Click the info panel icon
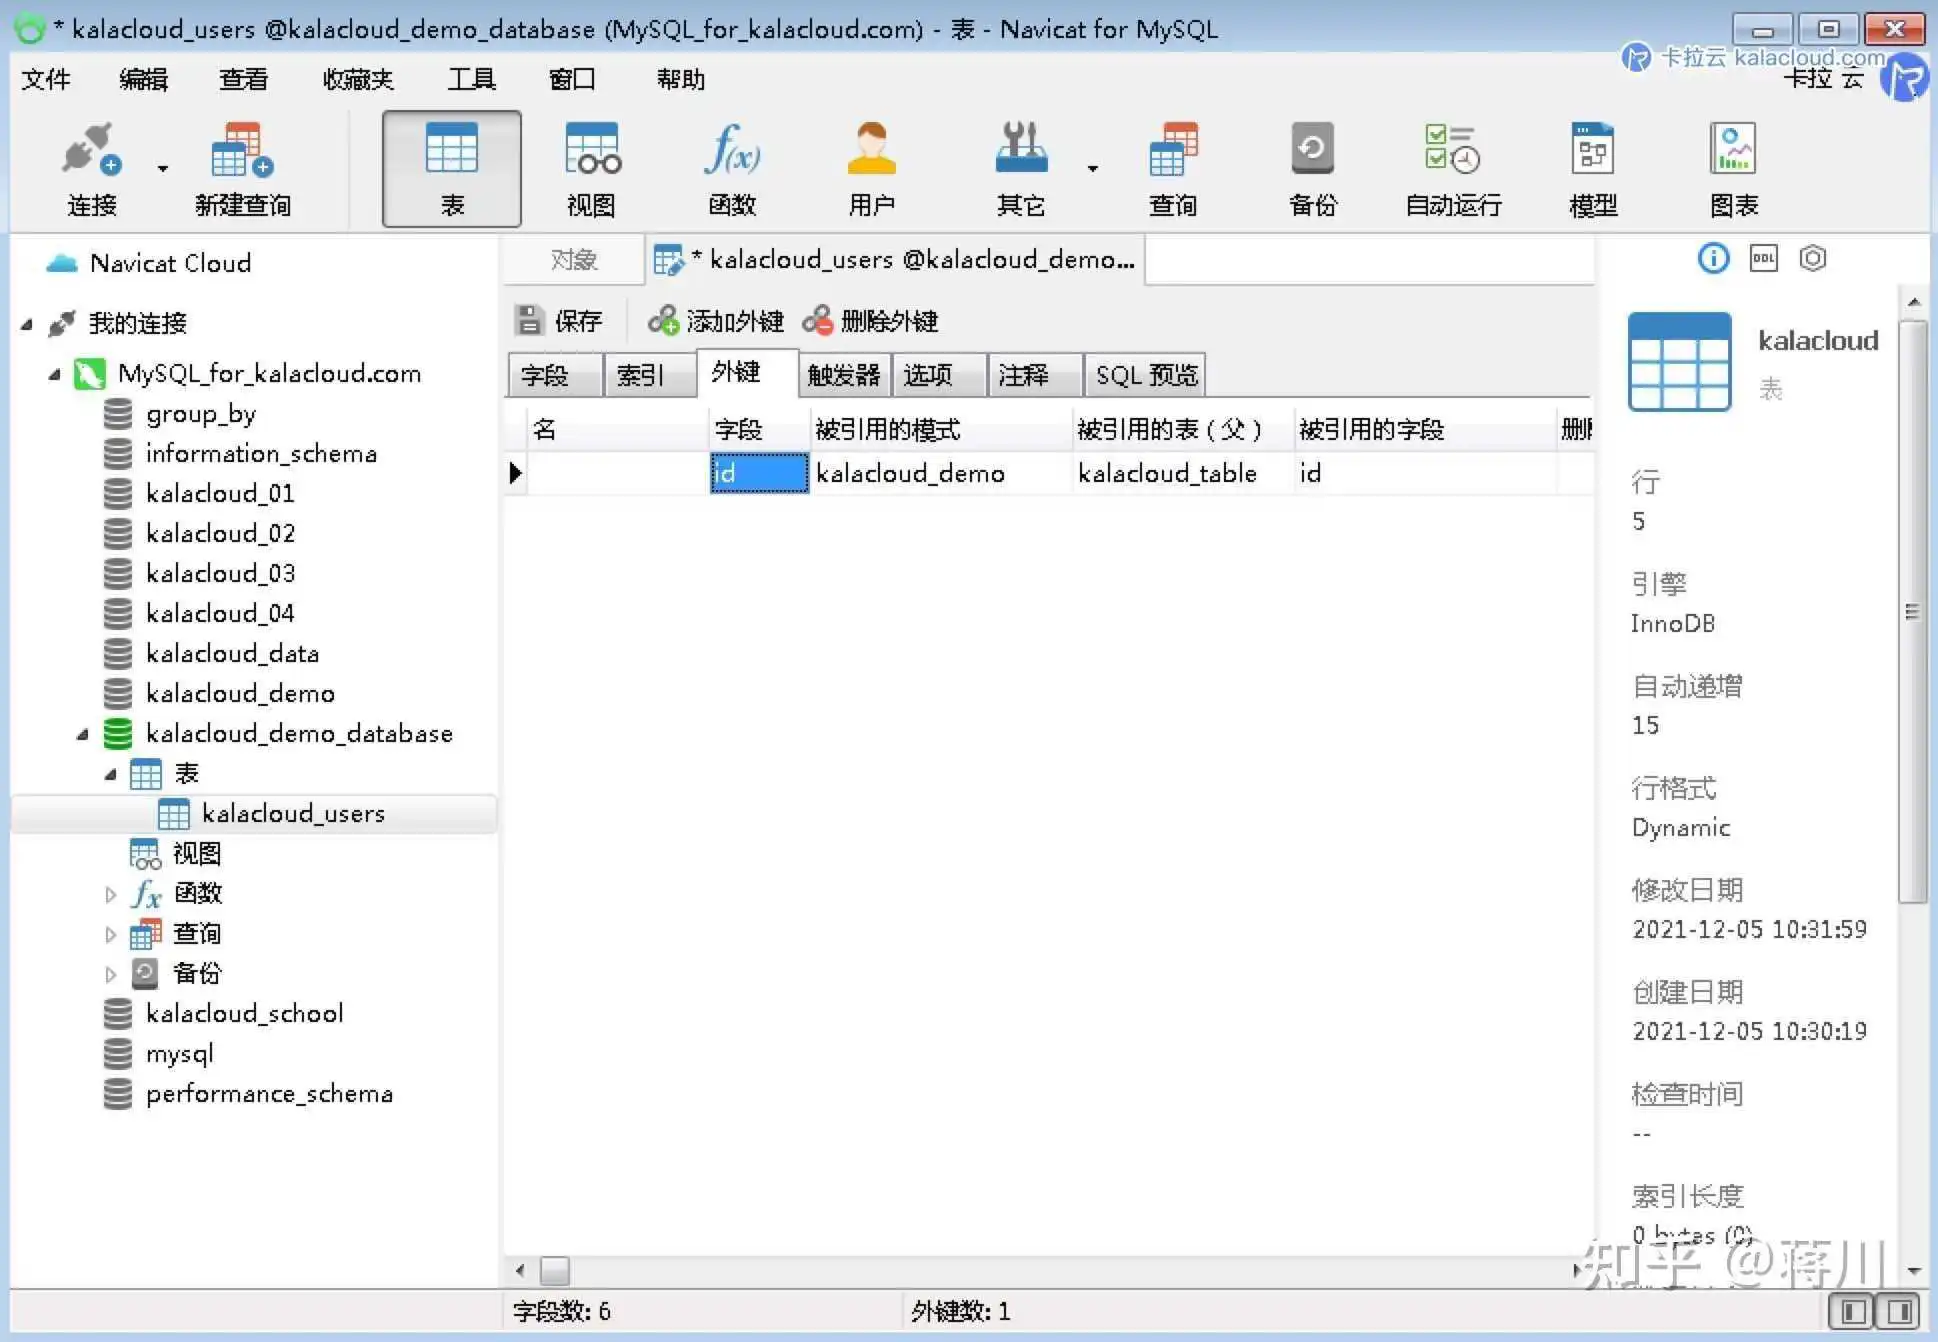Viewport: 1938px width, 1342px height. click(x=1713, y=259)
